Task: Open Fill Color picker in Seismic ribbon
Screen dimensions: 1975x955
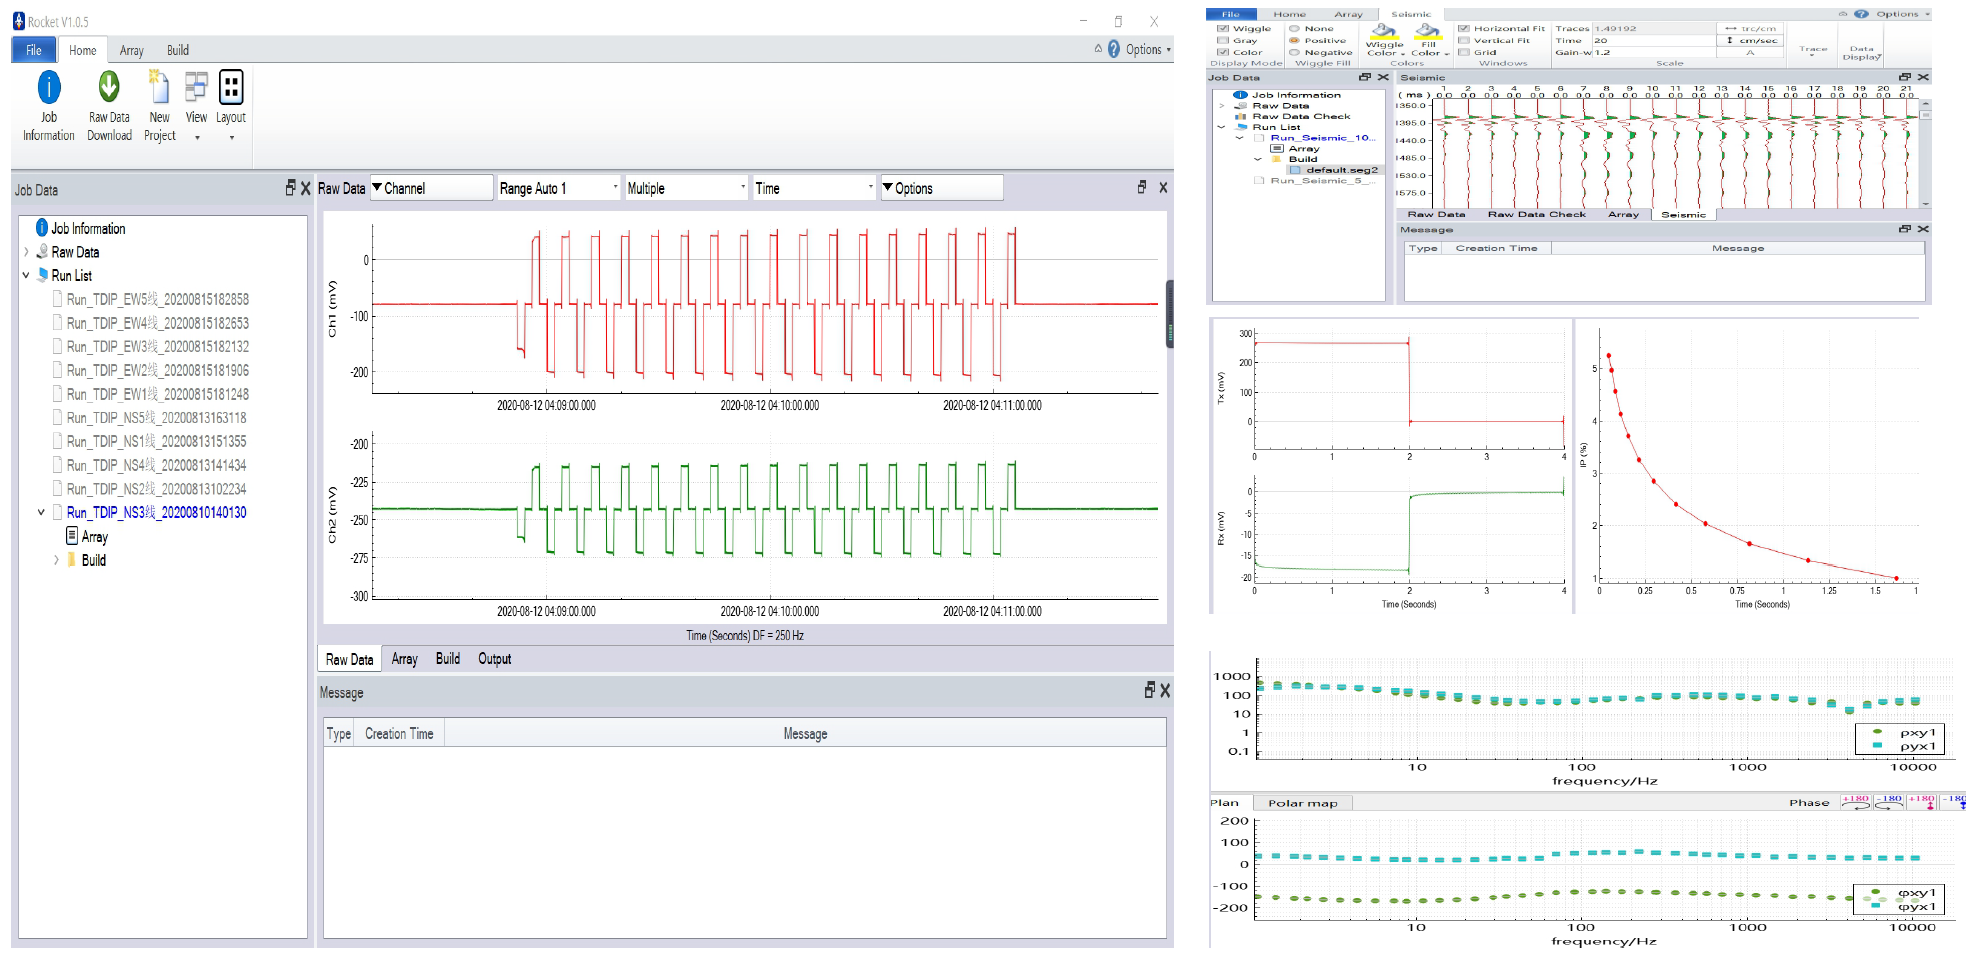Action: coord(1428,41)
